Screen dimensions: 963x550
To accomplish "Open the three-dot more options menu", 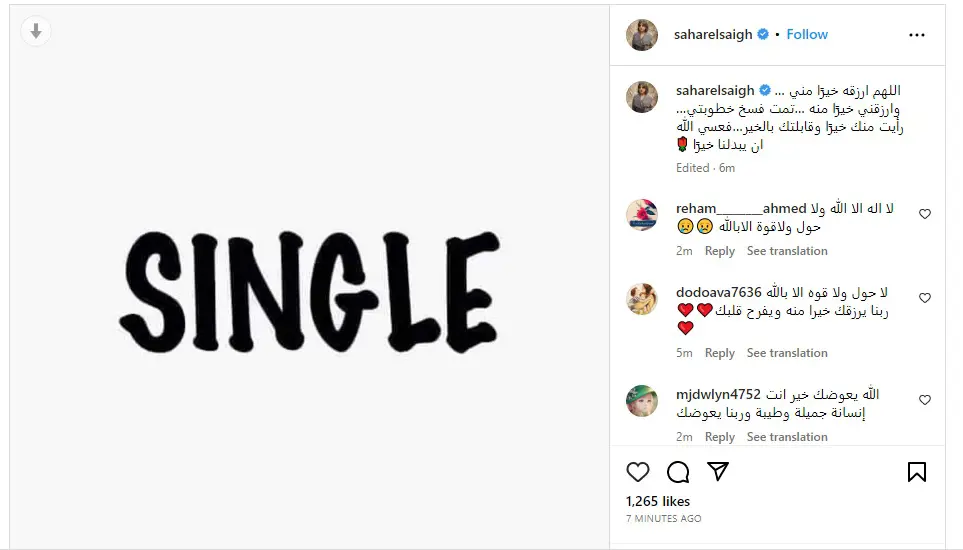I will point(916,35).
